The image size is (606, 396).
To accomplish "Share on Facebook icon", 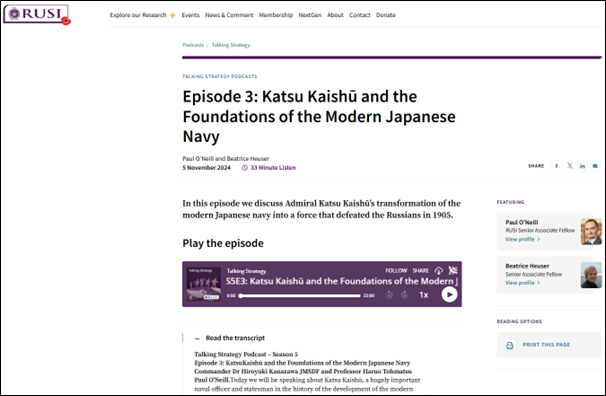I will coord(557,166).
